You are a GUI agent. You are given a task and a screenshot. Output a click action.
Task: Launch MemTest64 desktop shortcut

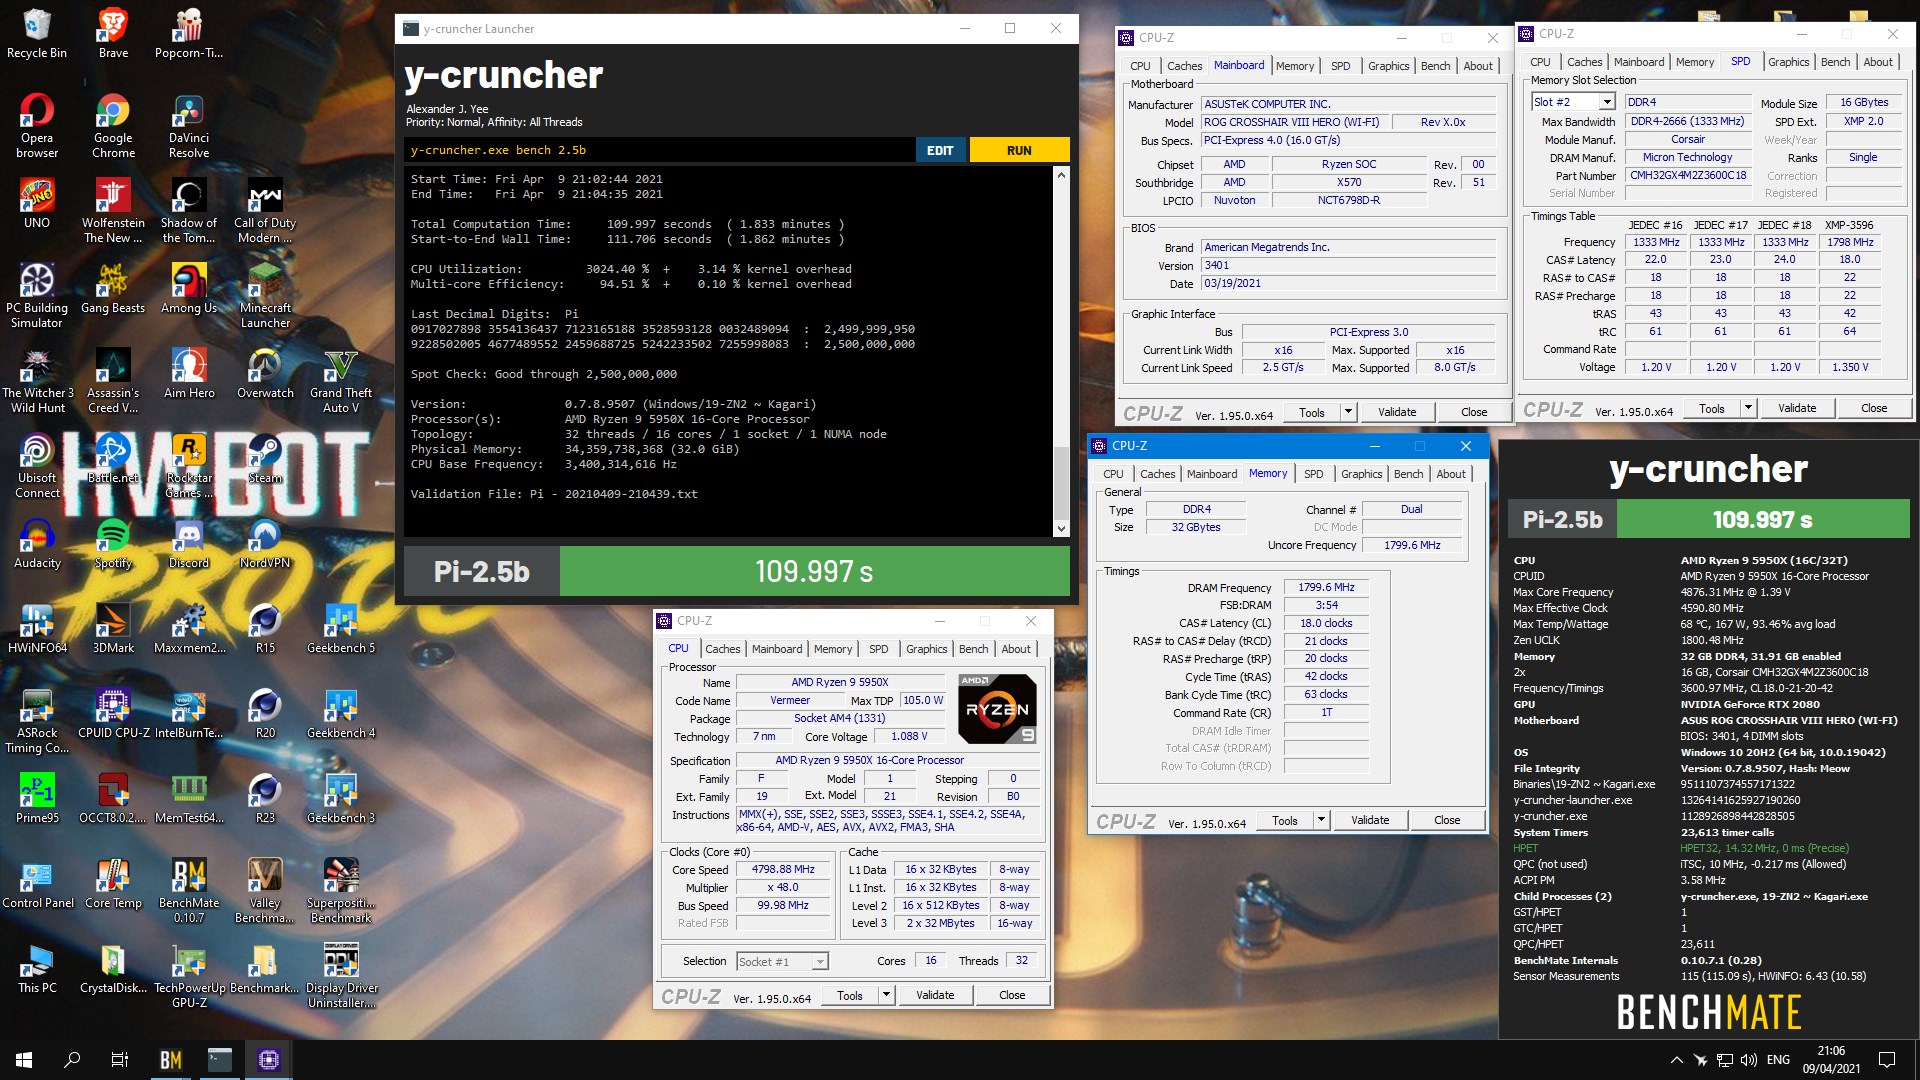189,798
